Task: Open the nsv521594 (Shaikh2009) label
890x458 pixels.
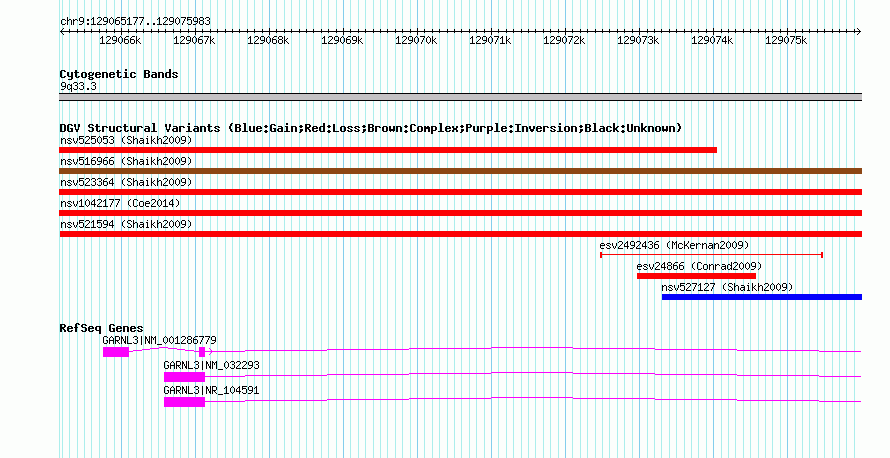Action: [x=126, y=224]
